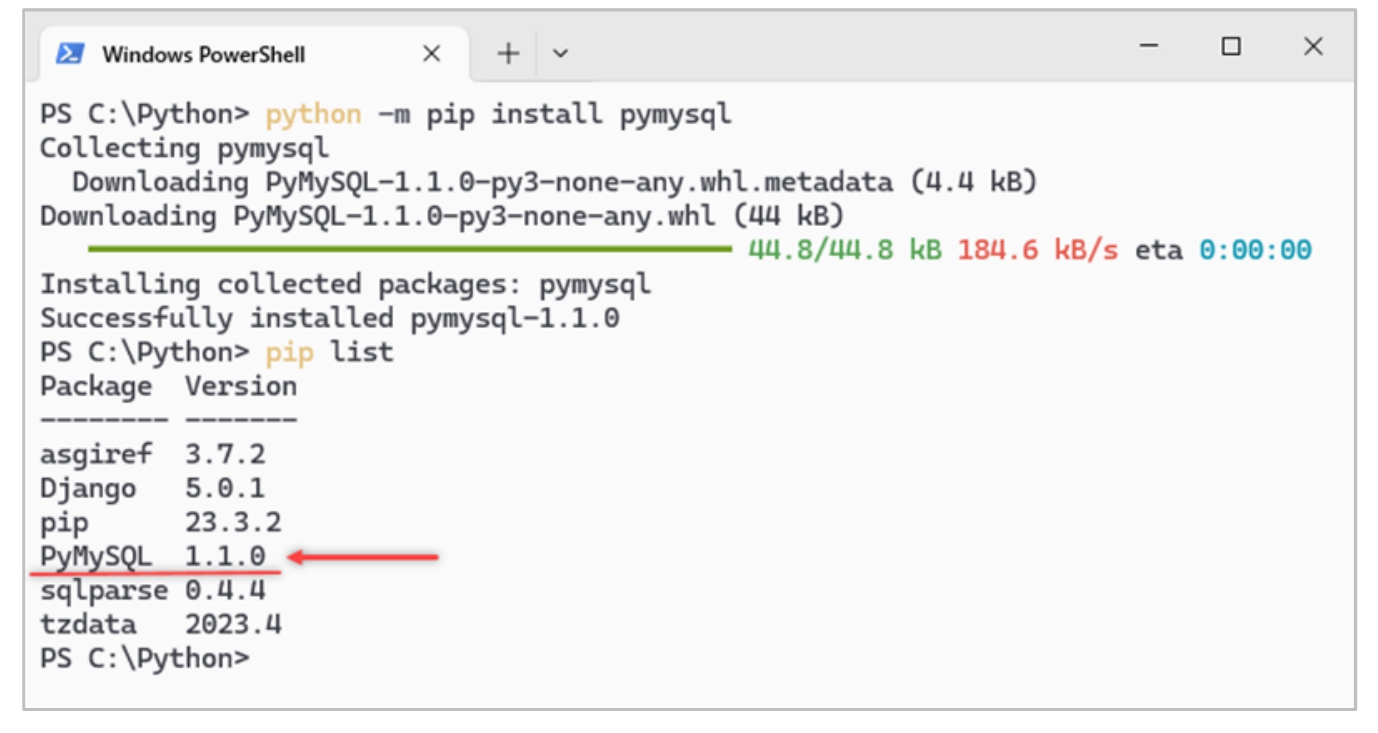The height and width of the screenshot is (733, 1378).
Task: Click the blue eta 0:00:00 value
Action: pyautogui.click(x=1255, y=250)
